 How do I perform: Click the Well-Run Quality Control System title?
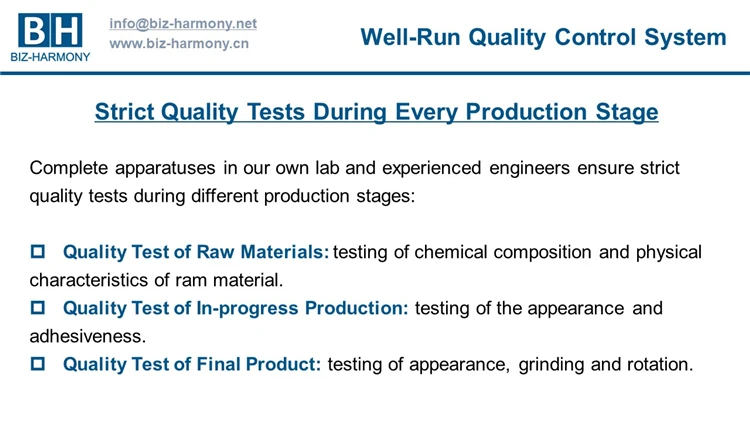pyautogui.click(x=543, y=37)
